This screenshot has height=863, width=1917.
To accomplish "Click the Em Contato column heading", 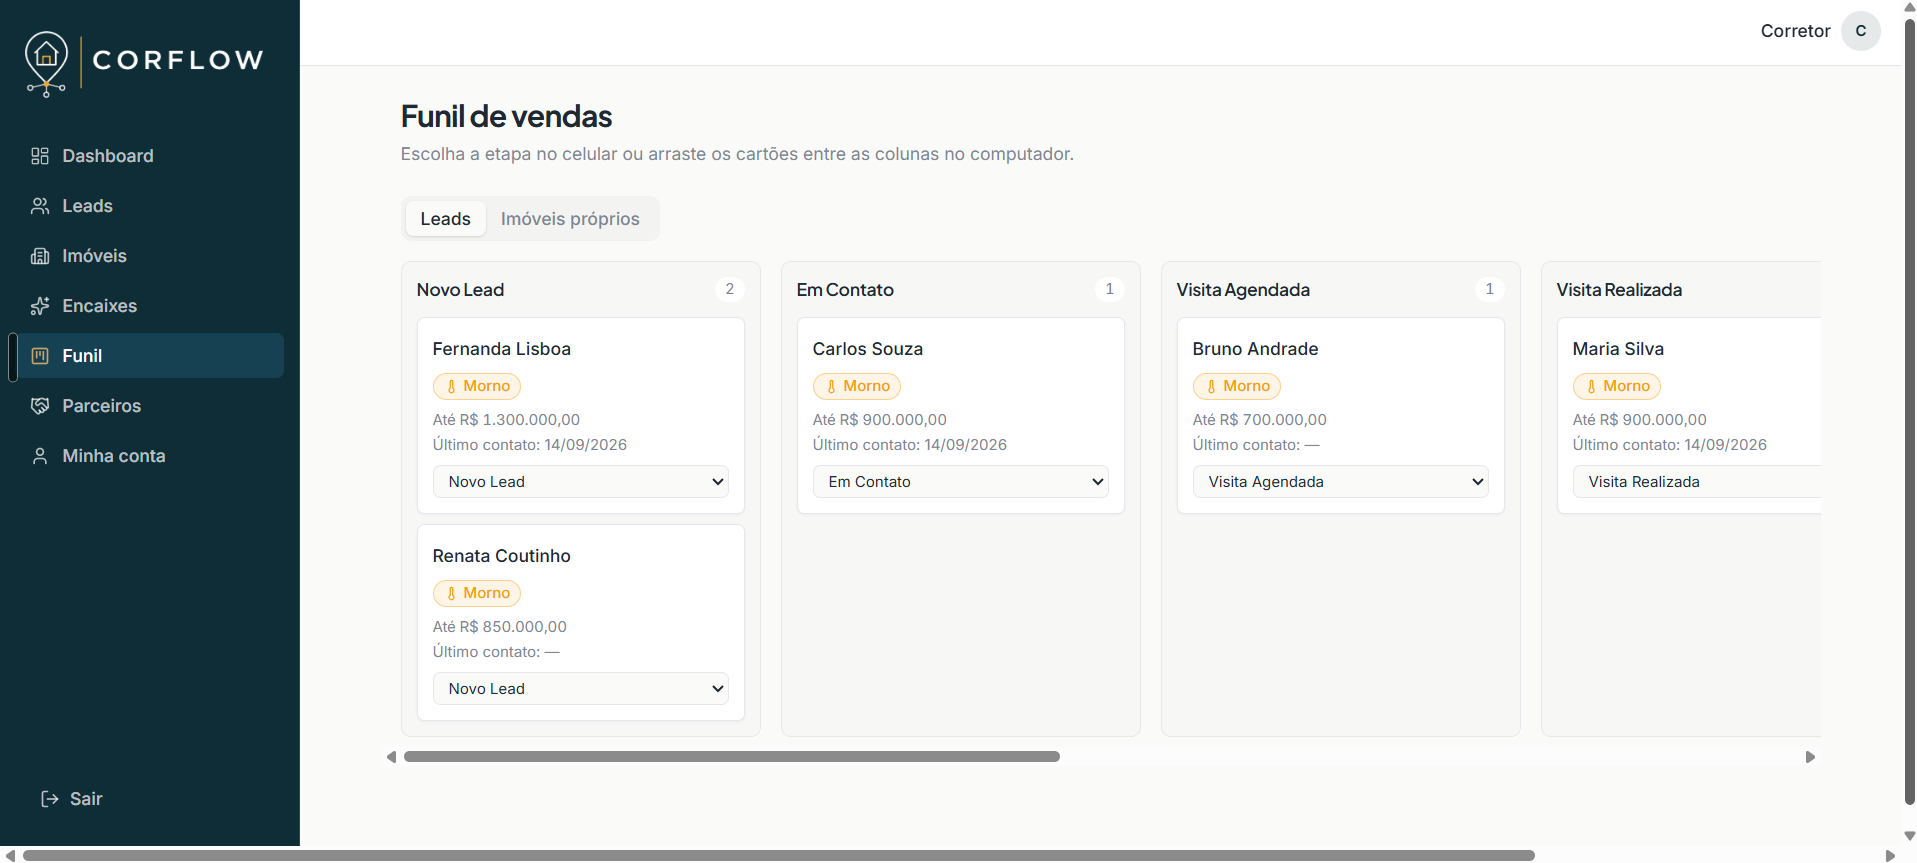I will (845, 290).
